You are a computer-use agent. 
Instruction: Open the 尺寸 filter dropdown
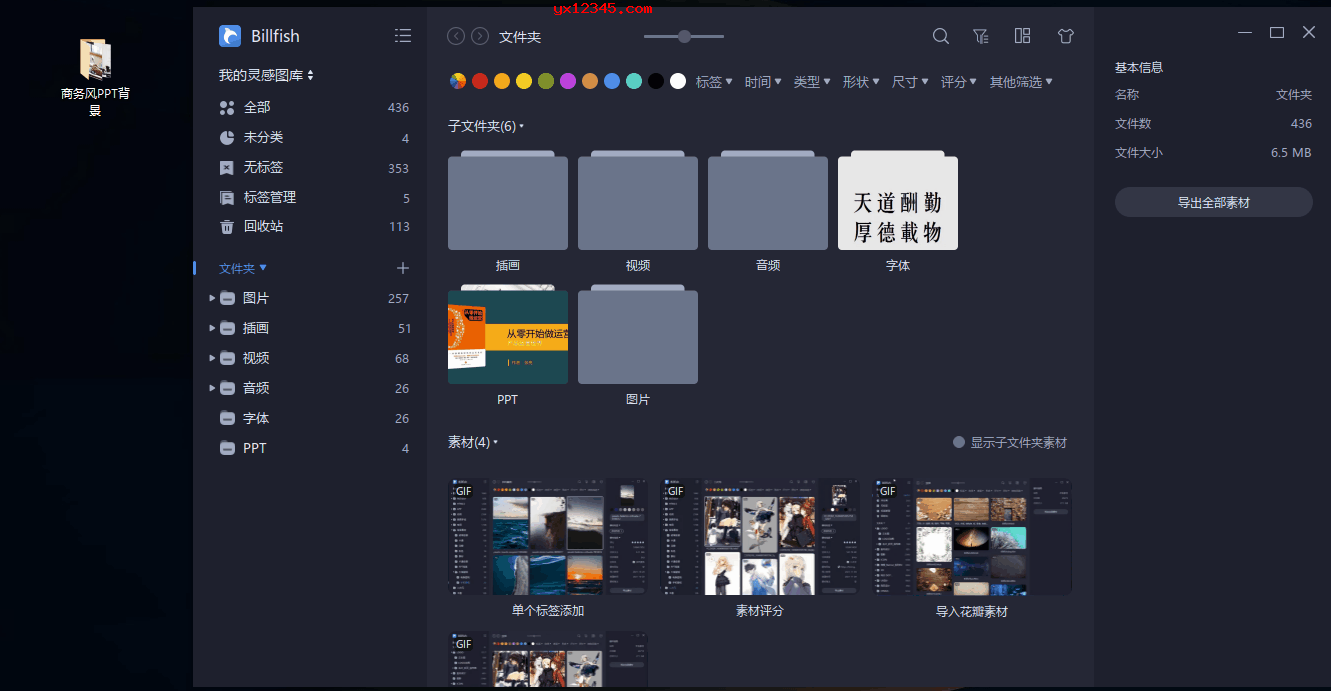[x=910, y=82]
